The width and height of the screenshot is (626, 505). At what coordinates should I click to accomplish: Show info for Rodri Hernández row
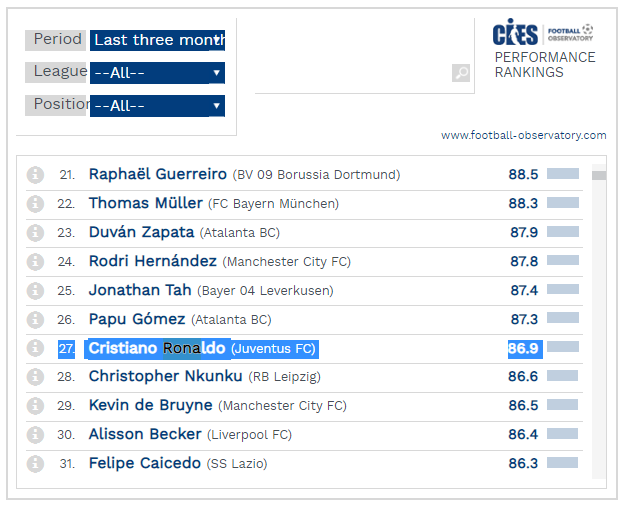pyautogui.click(x=35, y=262)
